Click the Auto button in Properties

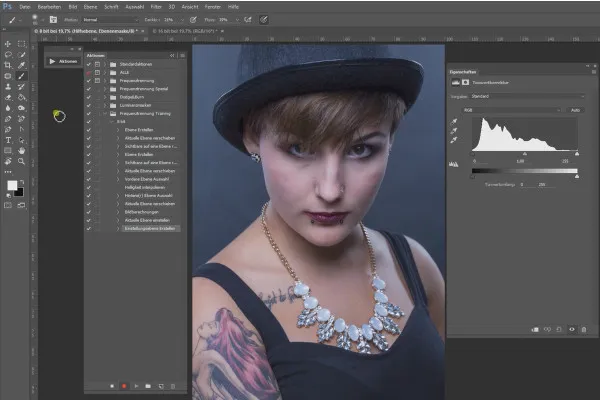(576, 110)
